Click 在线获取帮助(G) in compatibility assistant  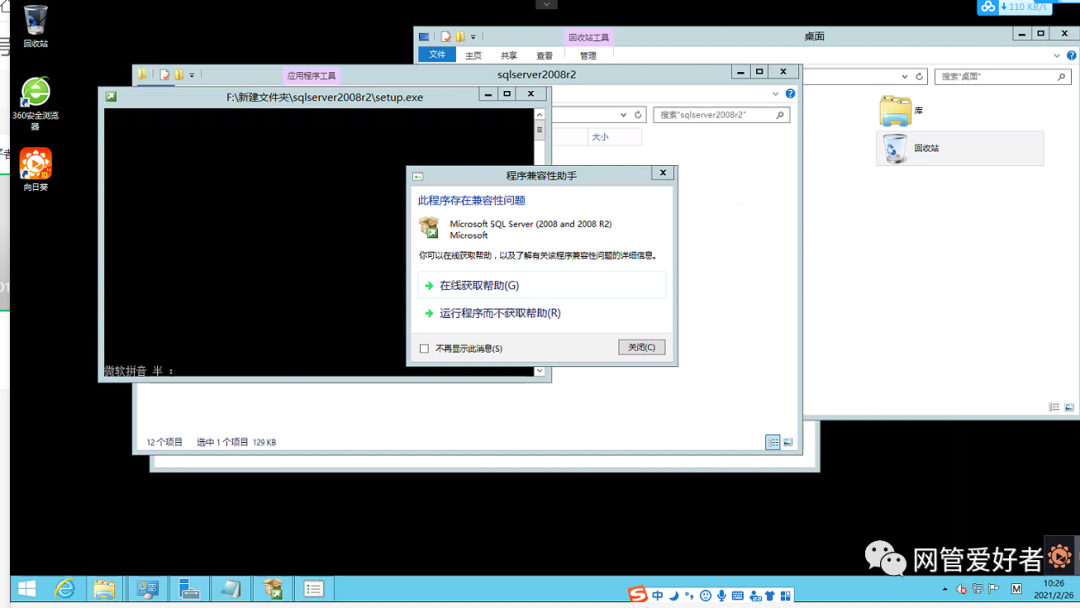541,285
